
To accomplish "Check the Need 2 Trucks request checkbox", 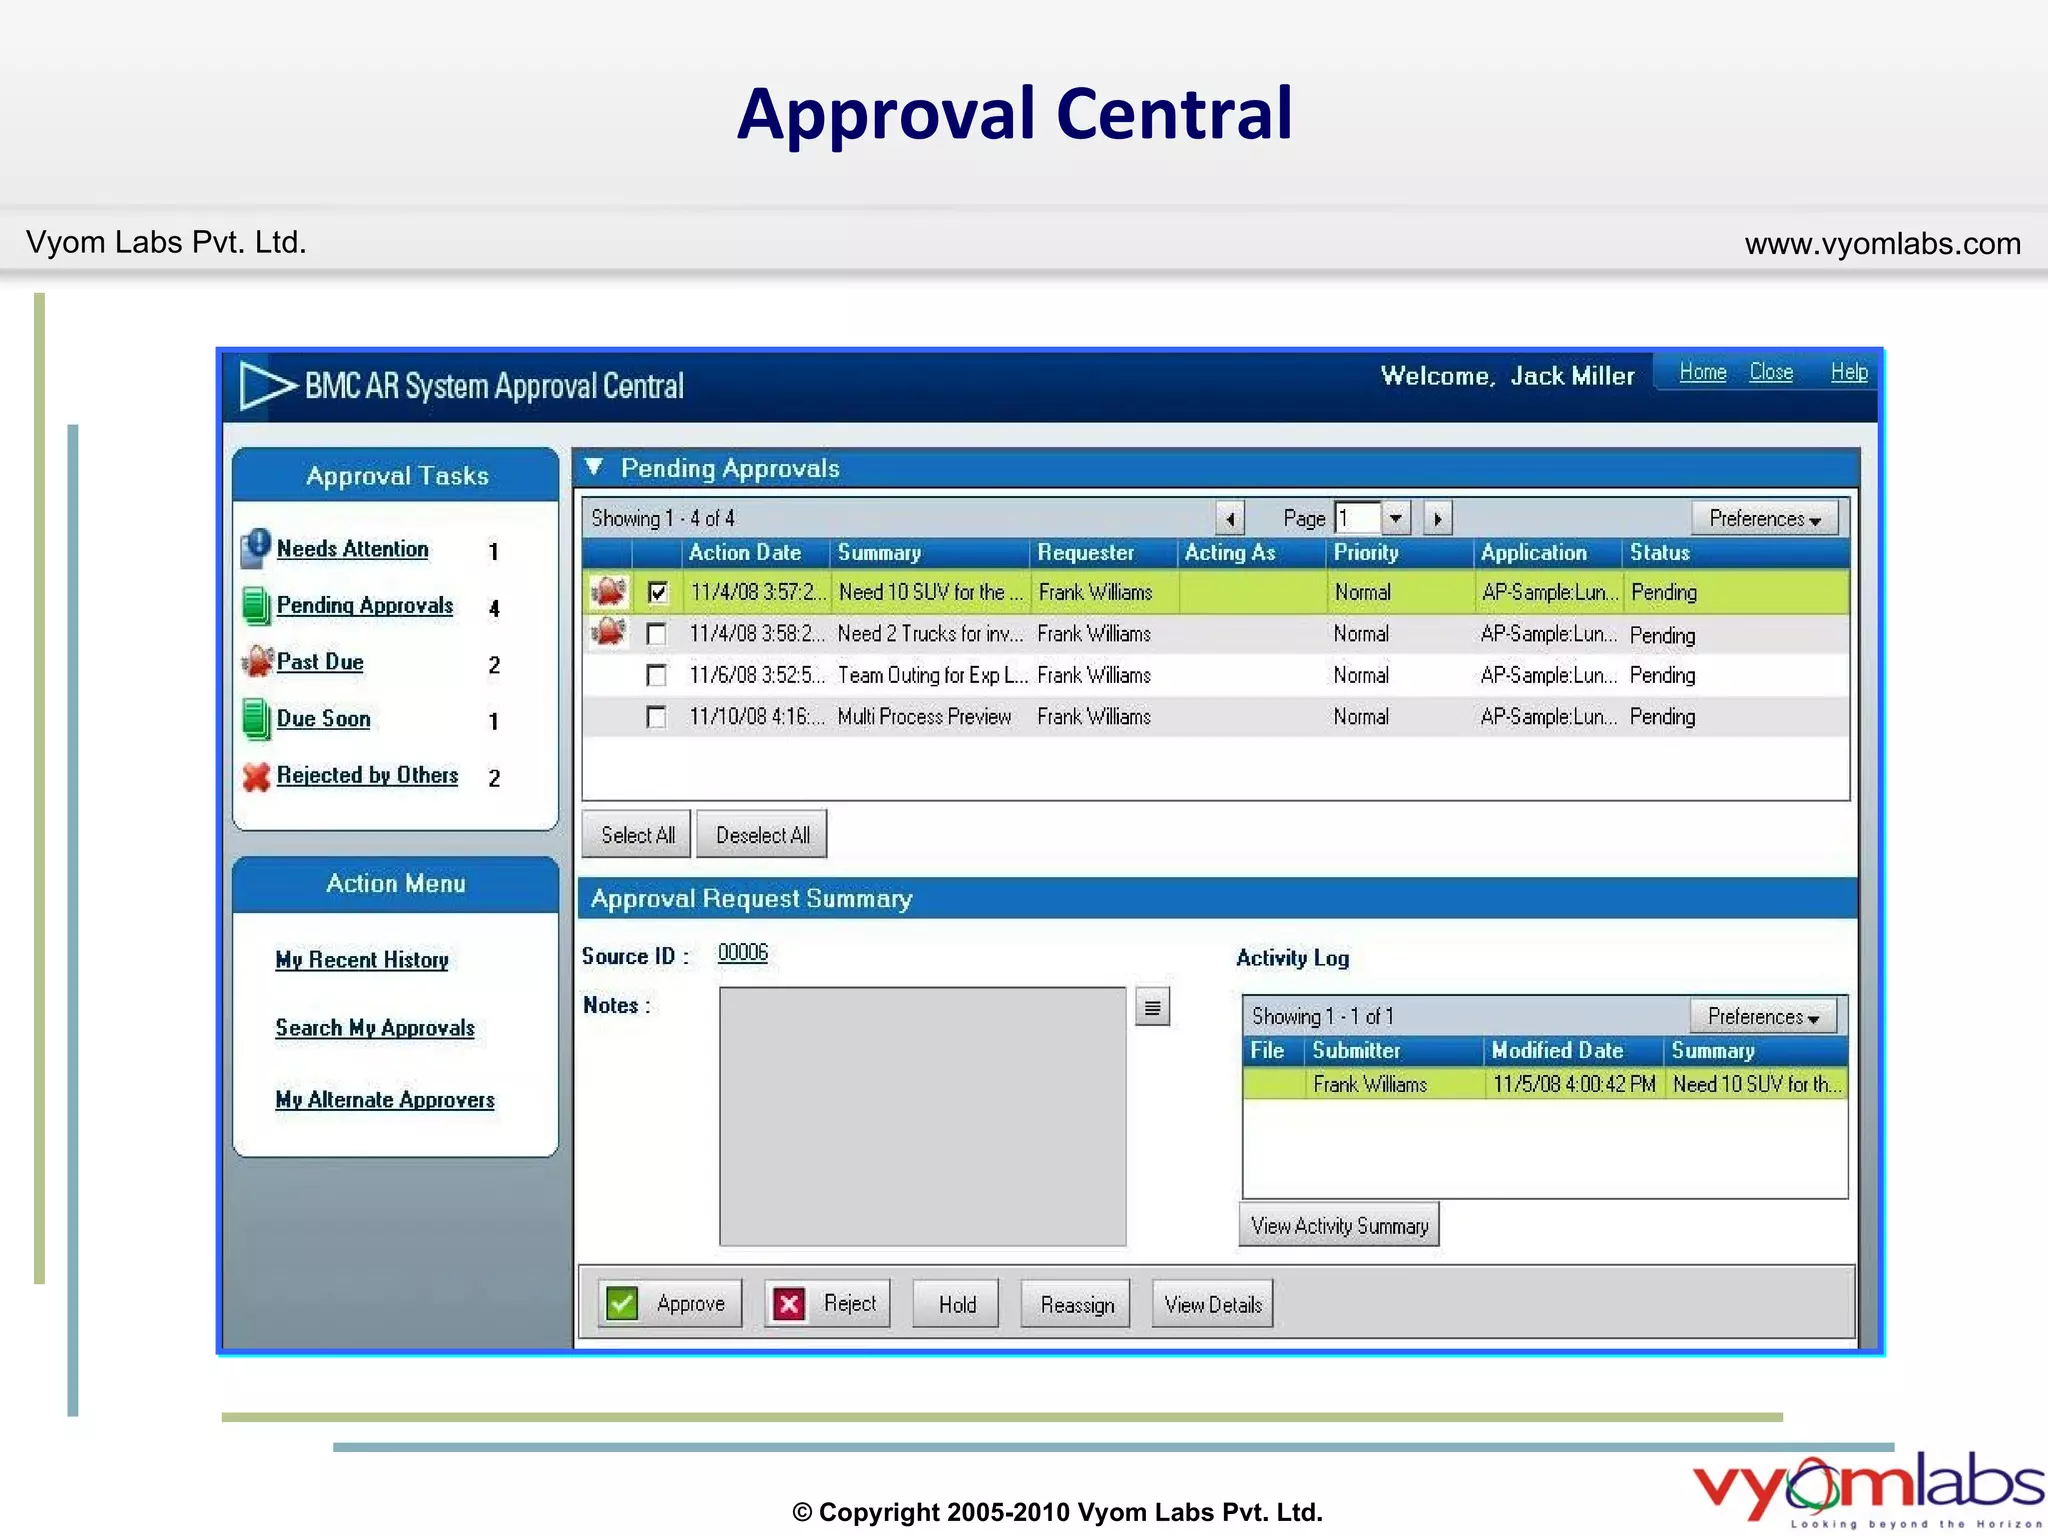I will [x=656, y=634].
